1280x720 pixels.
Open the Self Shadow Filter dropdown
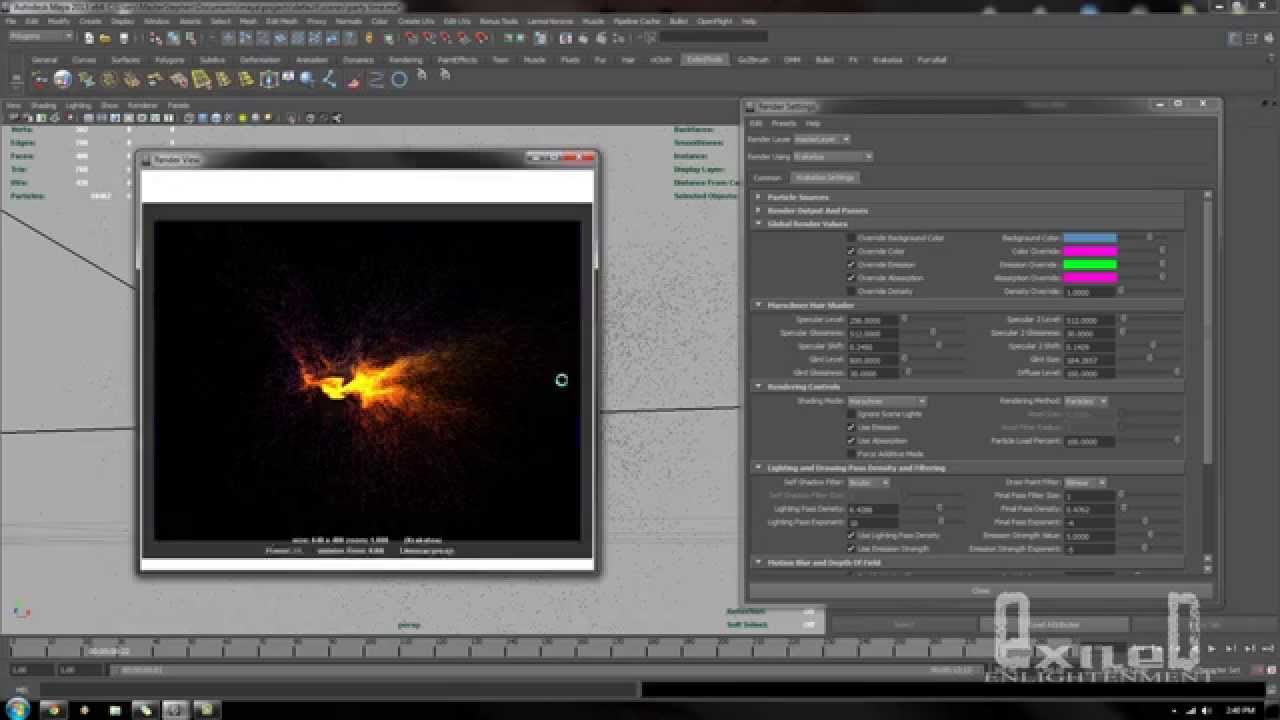click(x=868, y=482)
